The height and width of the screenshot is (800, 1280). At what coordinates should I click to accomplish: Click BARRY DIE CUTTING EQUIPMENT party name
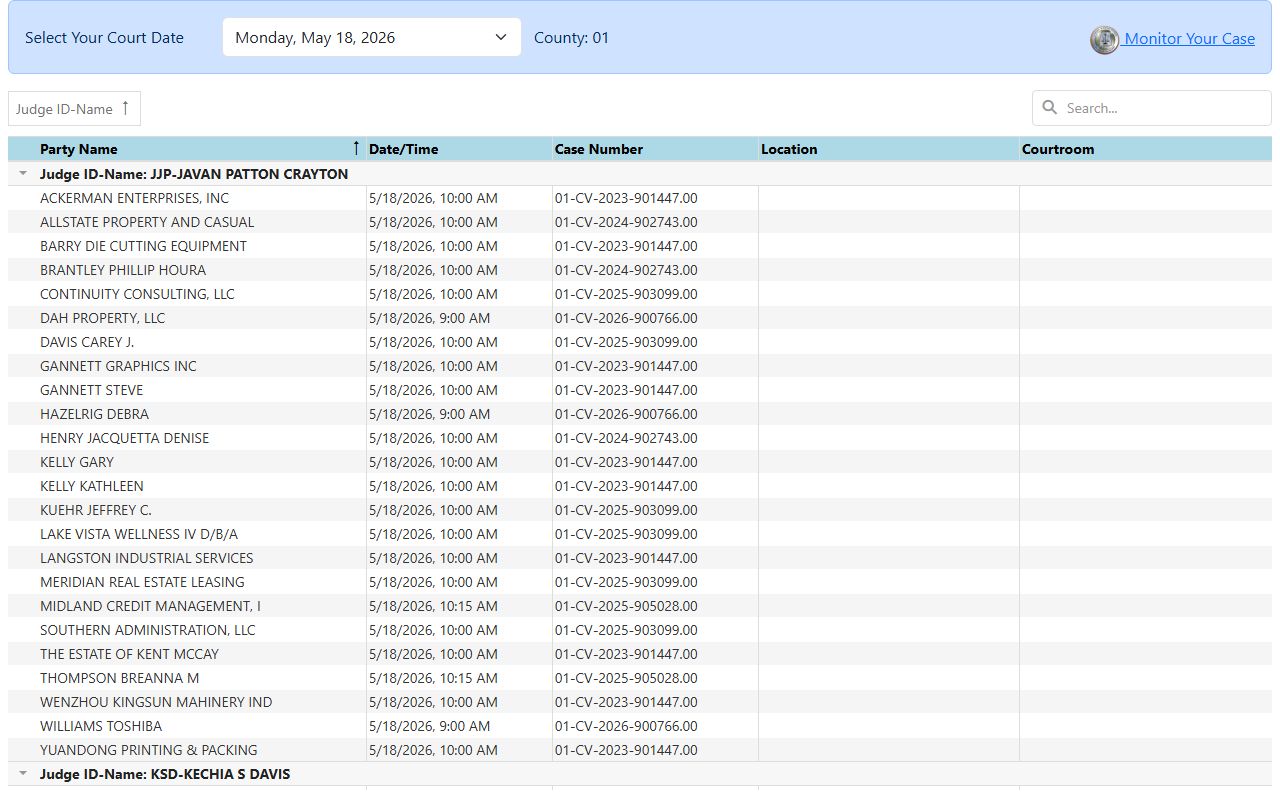pyautogui.click(x=143, y=246)
